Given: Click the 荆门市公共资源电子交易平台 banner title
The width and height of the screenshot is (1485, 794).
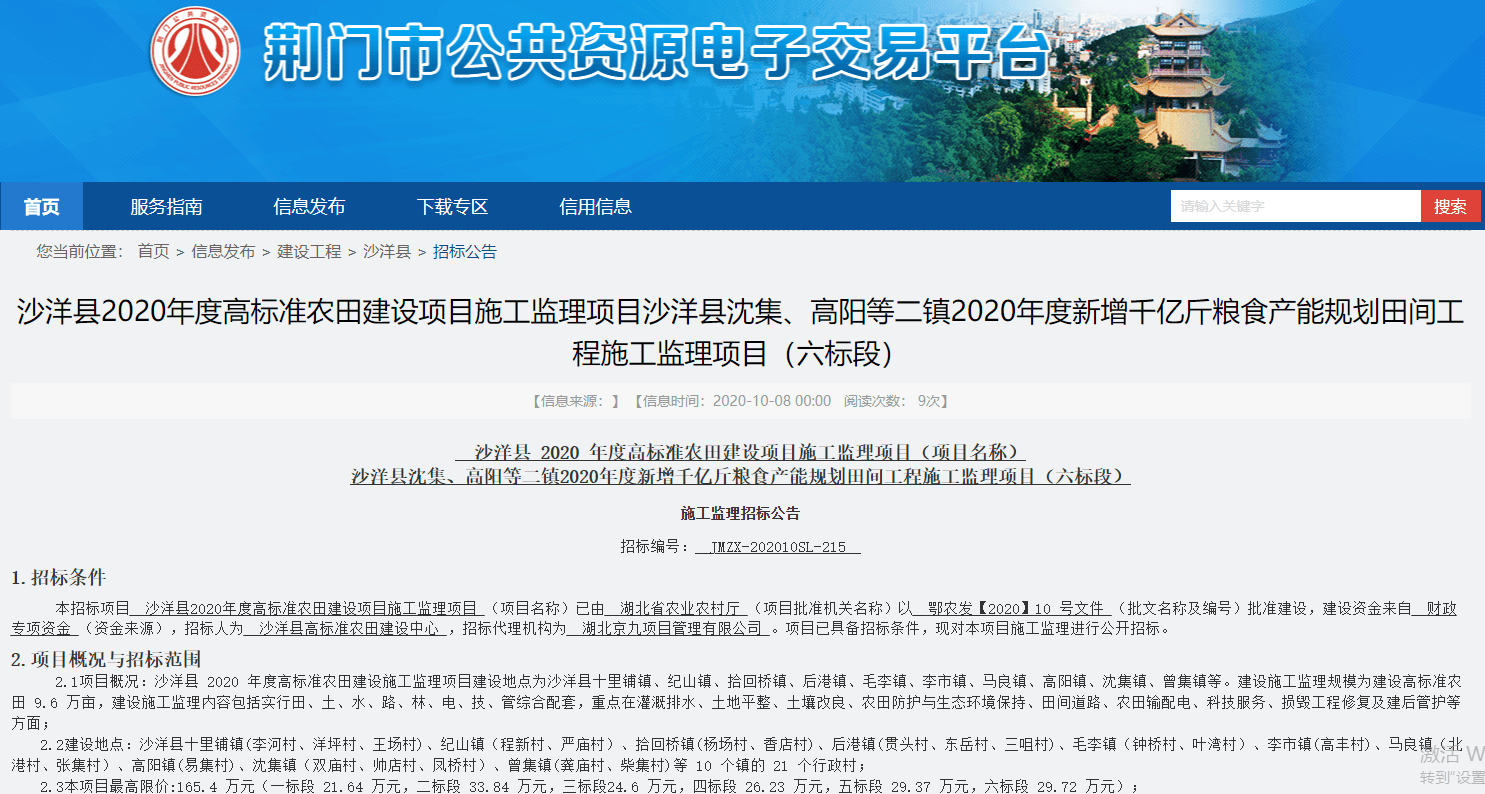Looking at the screenshot, I should pos(657,51).
